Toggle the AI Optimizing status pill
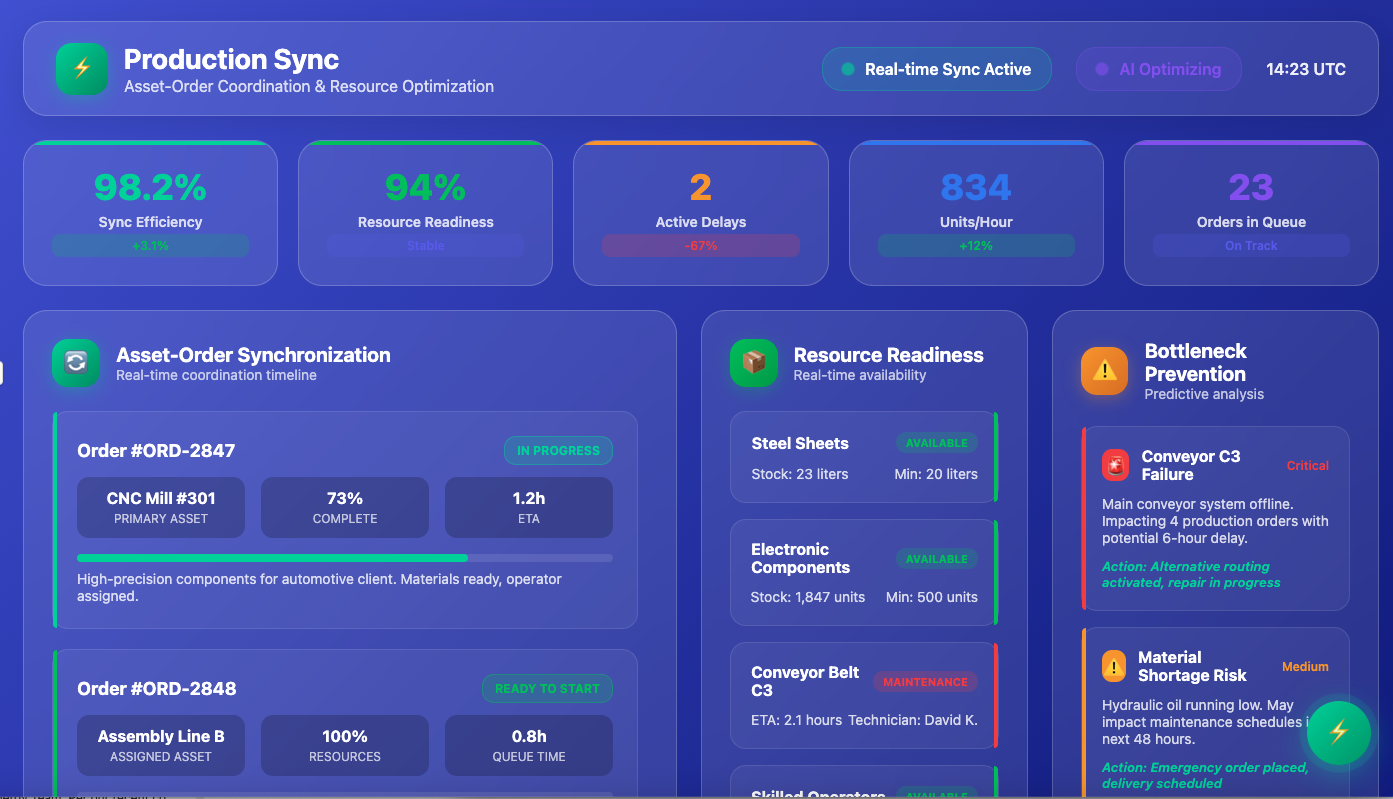 pos(1158,70)
